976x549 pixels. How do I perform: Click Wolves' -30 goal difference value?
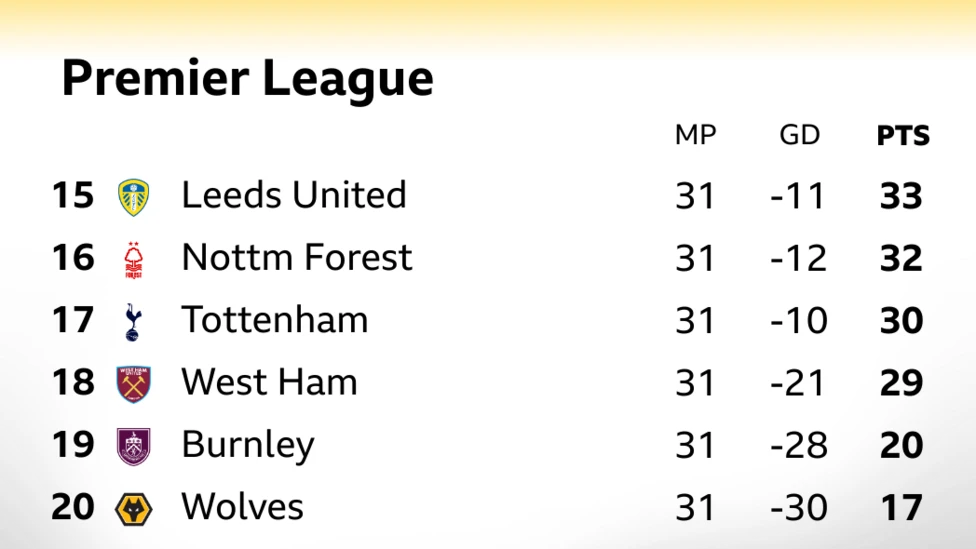click(x=799, y=508)
